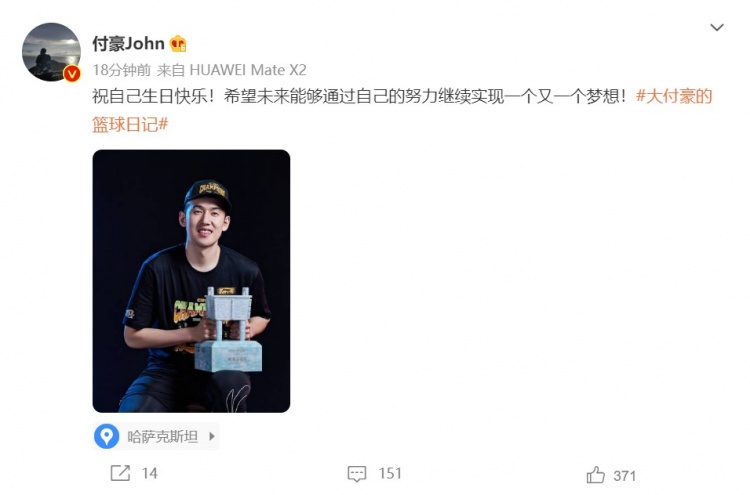The image size is (750, 495).
Task: View the 18分钟前 post timestamp
Action: coord(121,70)
